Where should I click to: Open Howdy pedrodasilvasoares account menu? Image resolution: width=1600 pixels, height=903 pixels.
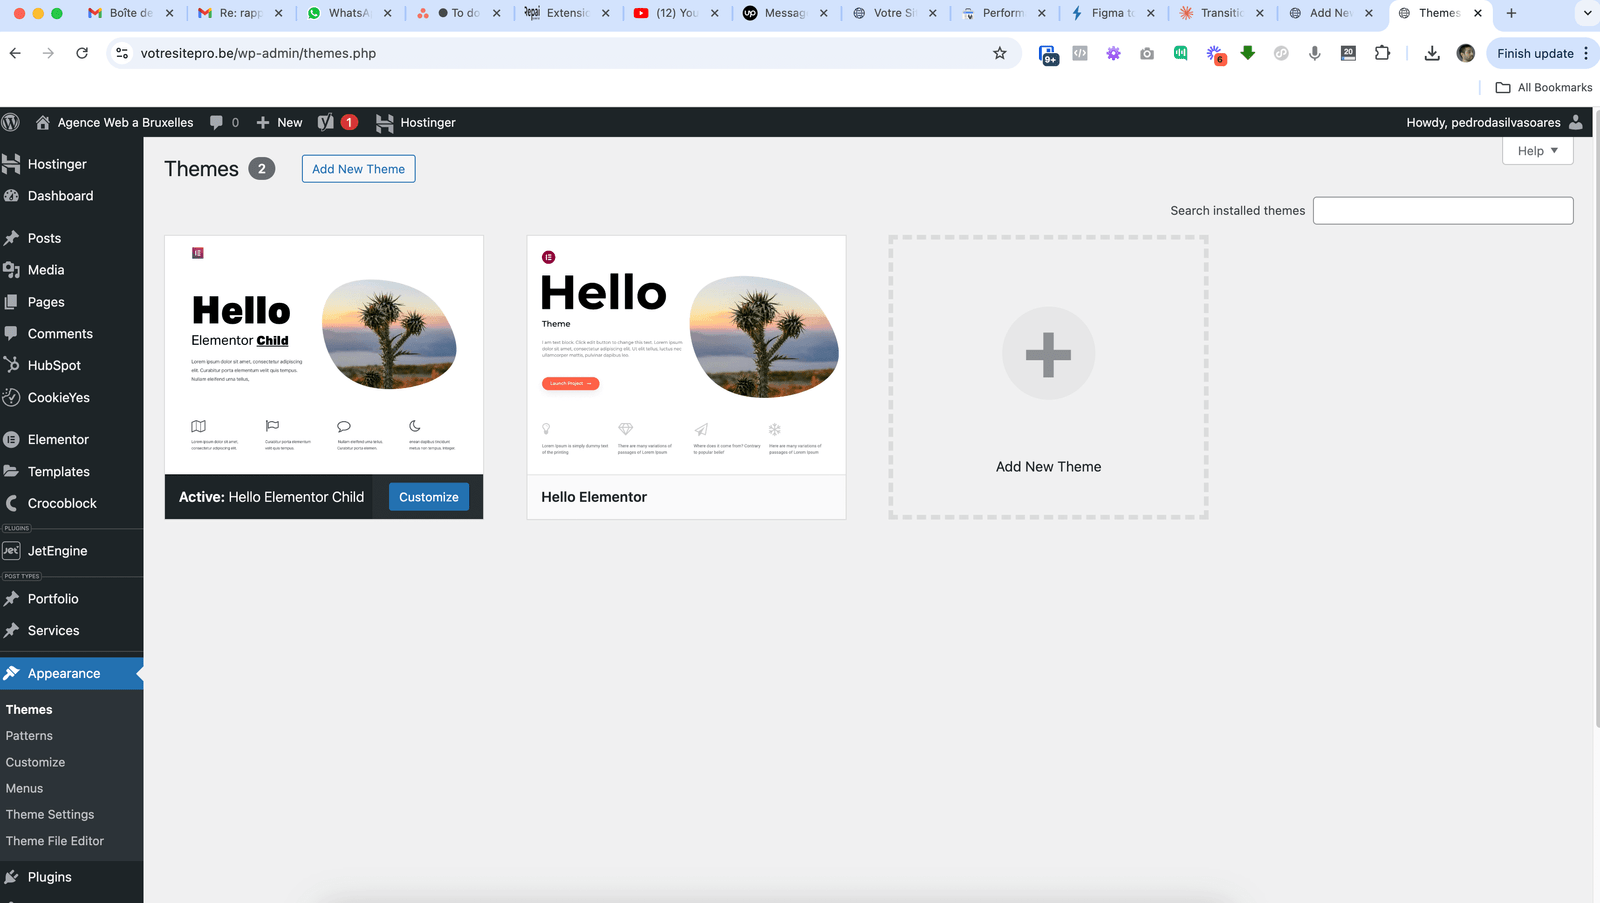click(1494, 122)
